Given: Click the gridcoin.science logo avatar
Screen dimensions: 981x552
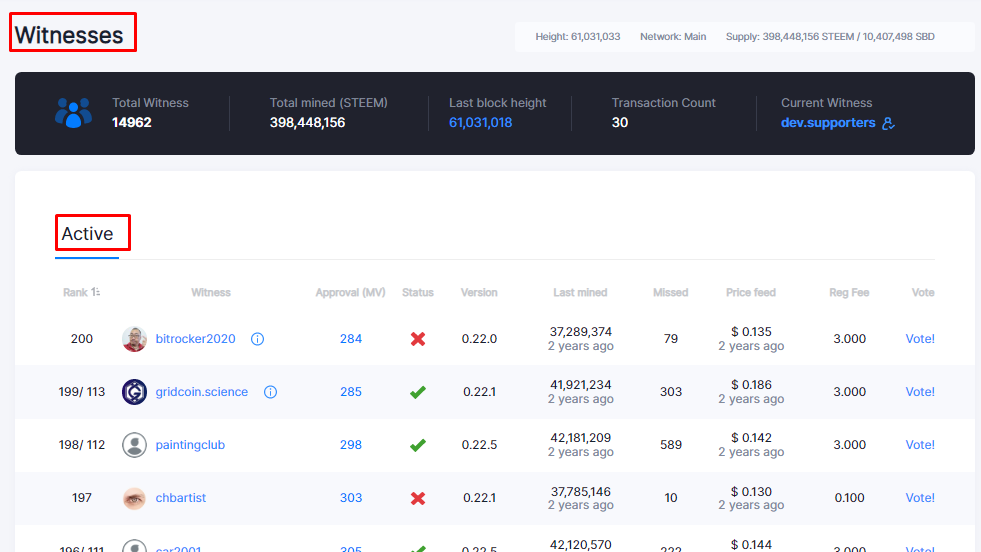Looking at the screenshot, I should coord(134,392).
